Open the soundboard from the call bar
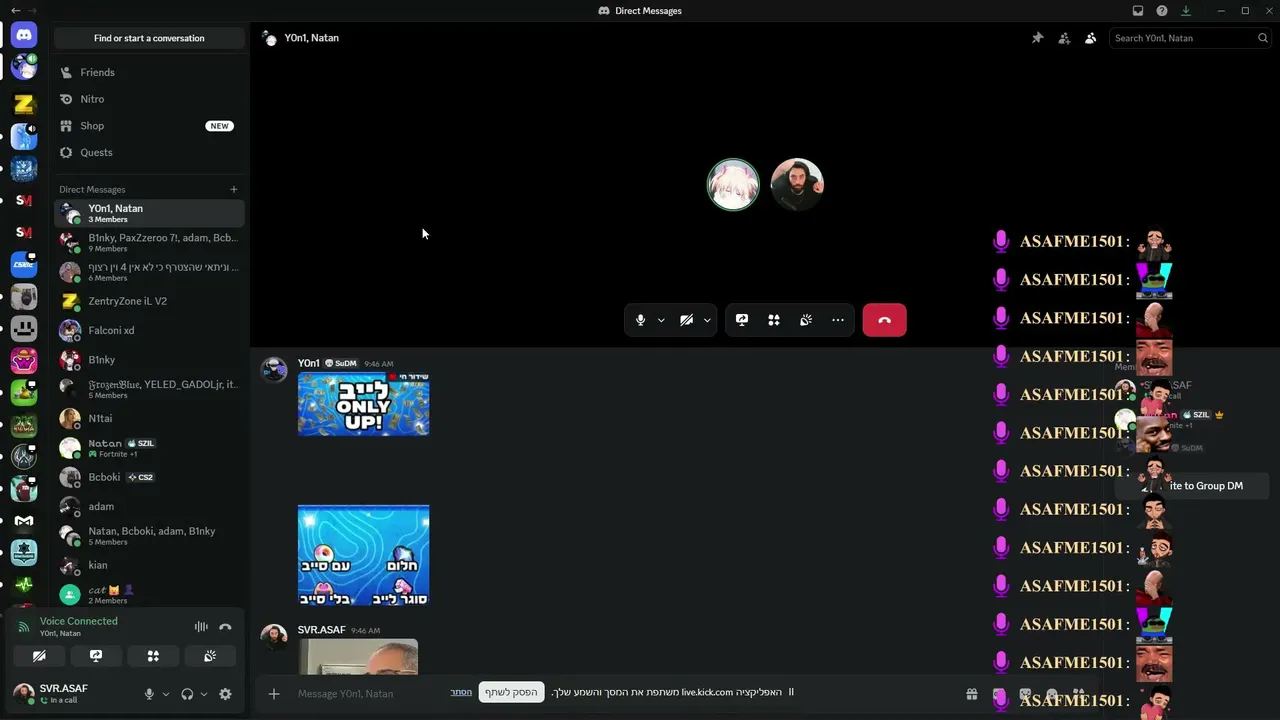 (x=806, y=320)
